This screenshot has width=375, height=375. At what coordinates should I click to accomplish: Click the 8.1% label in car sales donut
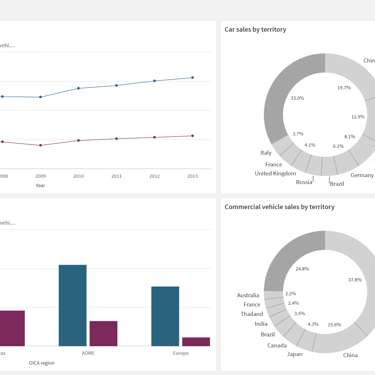349,137
